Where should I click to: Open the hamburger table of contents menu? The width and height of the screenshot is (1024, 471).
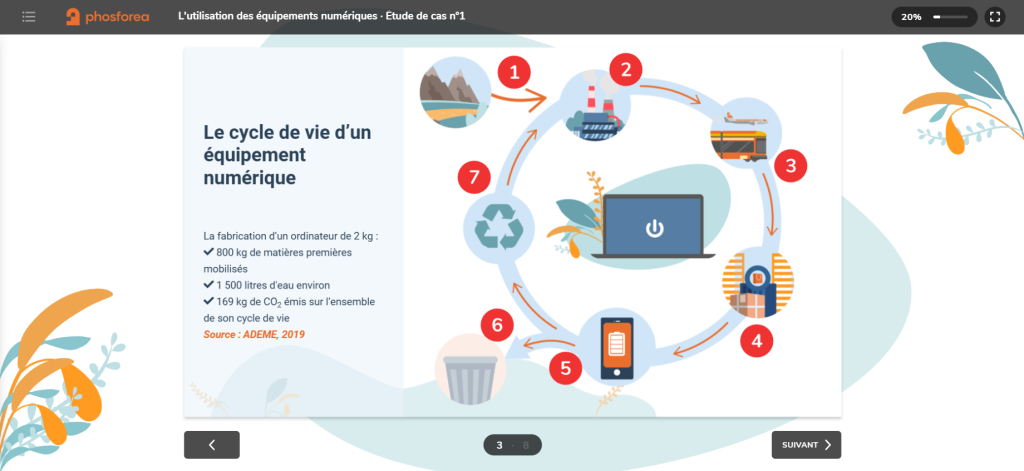click(29, 17)
